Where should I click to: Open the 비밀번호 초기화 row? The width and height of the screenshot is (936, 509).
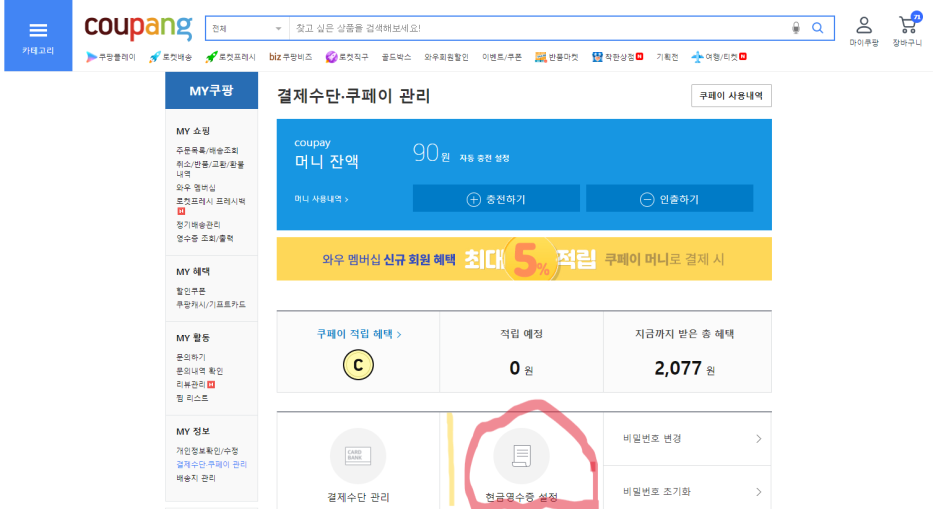coord(688,491)
